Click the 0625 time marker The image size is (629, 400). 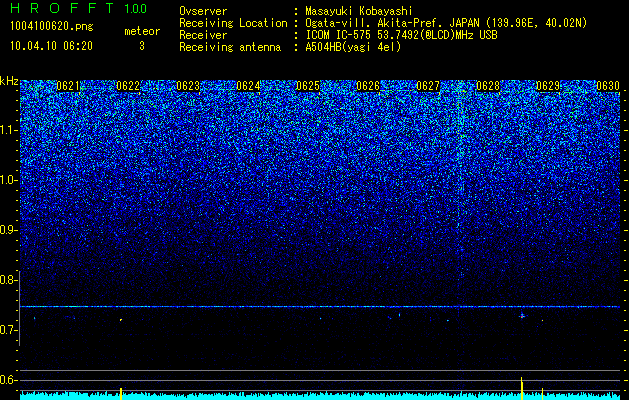(x=308, y=86)
